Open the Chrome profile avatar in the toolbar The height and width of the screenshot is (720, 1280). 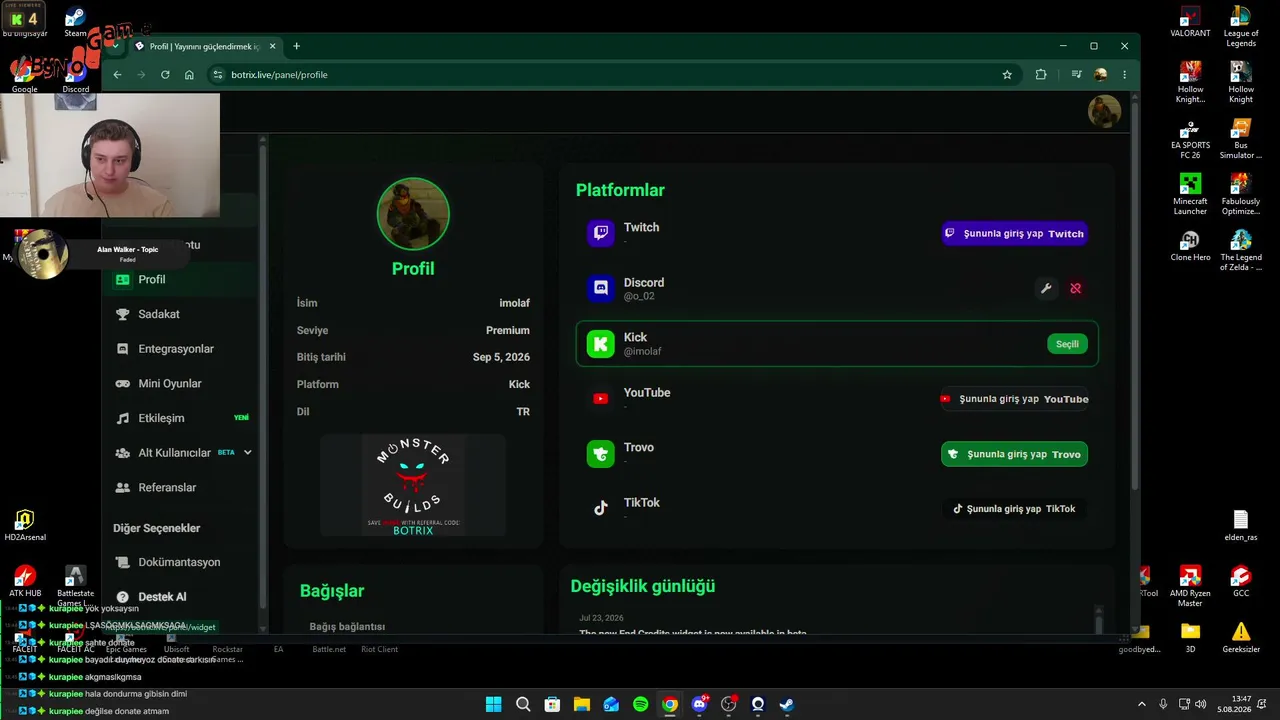(x=1101, y=74)
